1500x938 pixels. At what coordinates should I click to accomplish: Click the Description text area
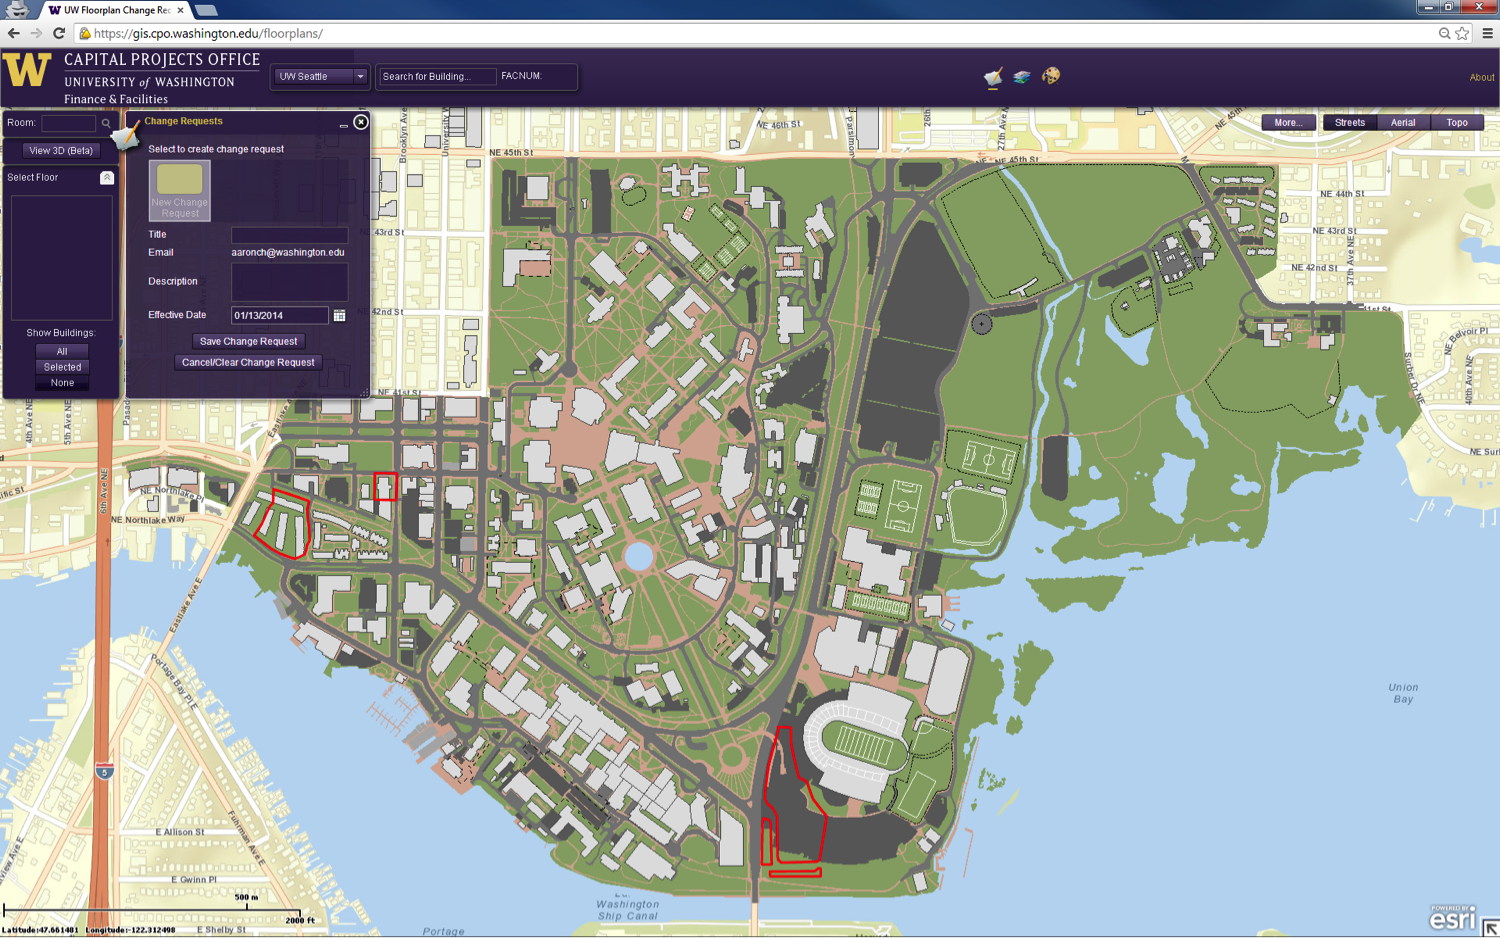289,282
